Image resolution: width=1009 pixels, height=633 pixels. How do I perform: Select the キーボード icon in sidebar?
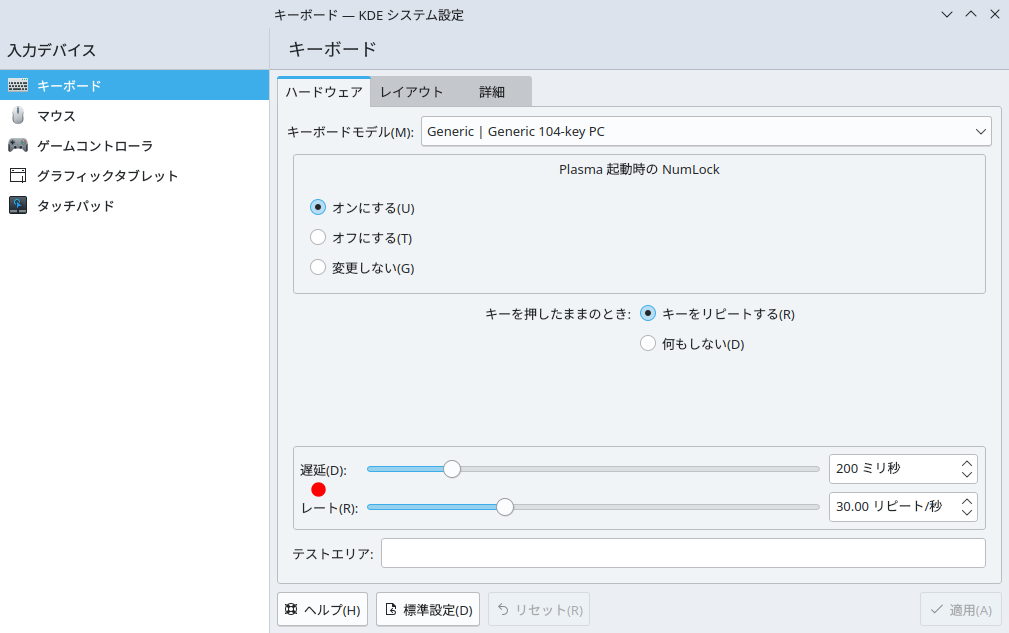point(18,85)
